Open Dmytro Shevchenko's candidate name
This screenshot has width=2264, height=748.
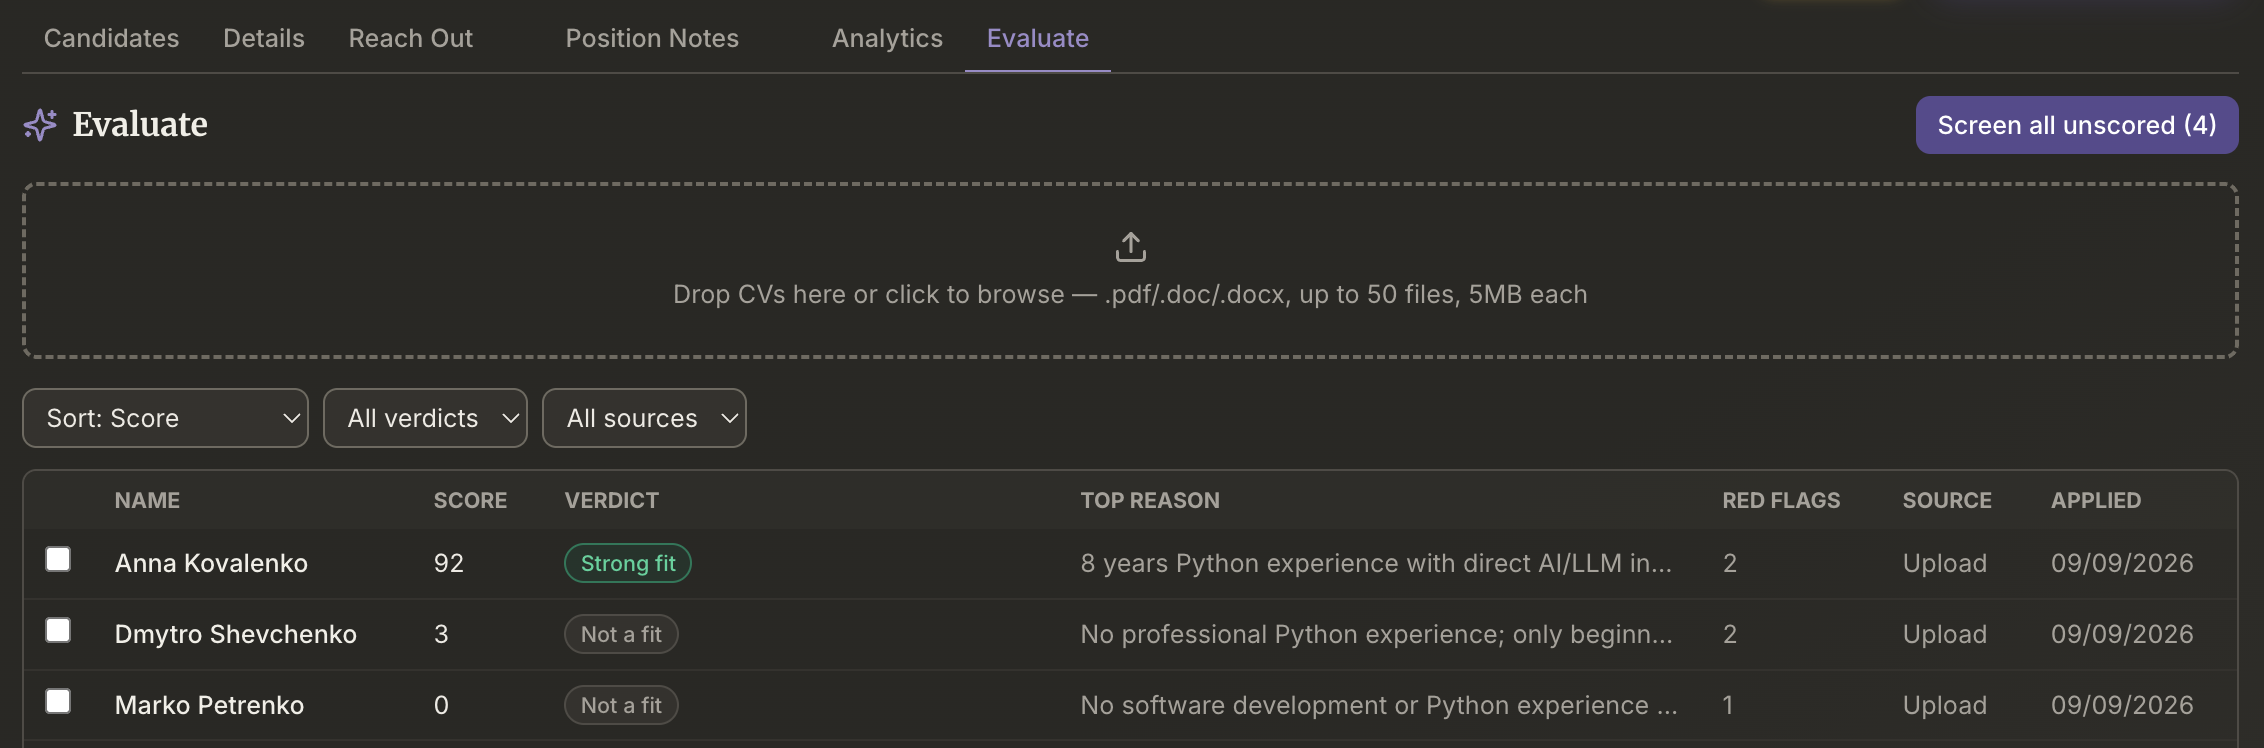click(236, 634)
